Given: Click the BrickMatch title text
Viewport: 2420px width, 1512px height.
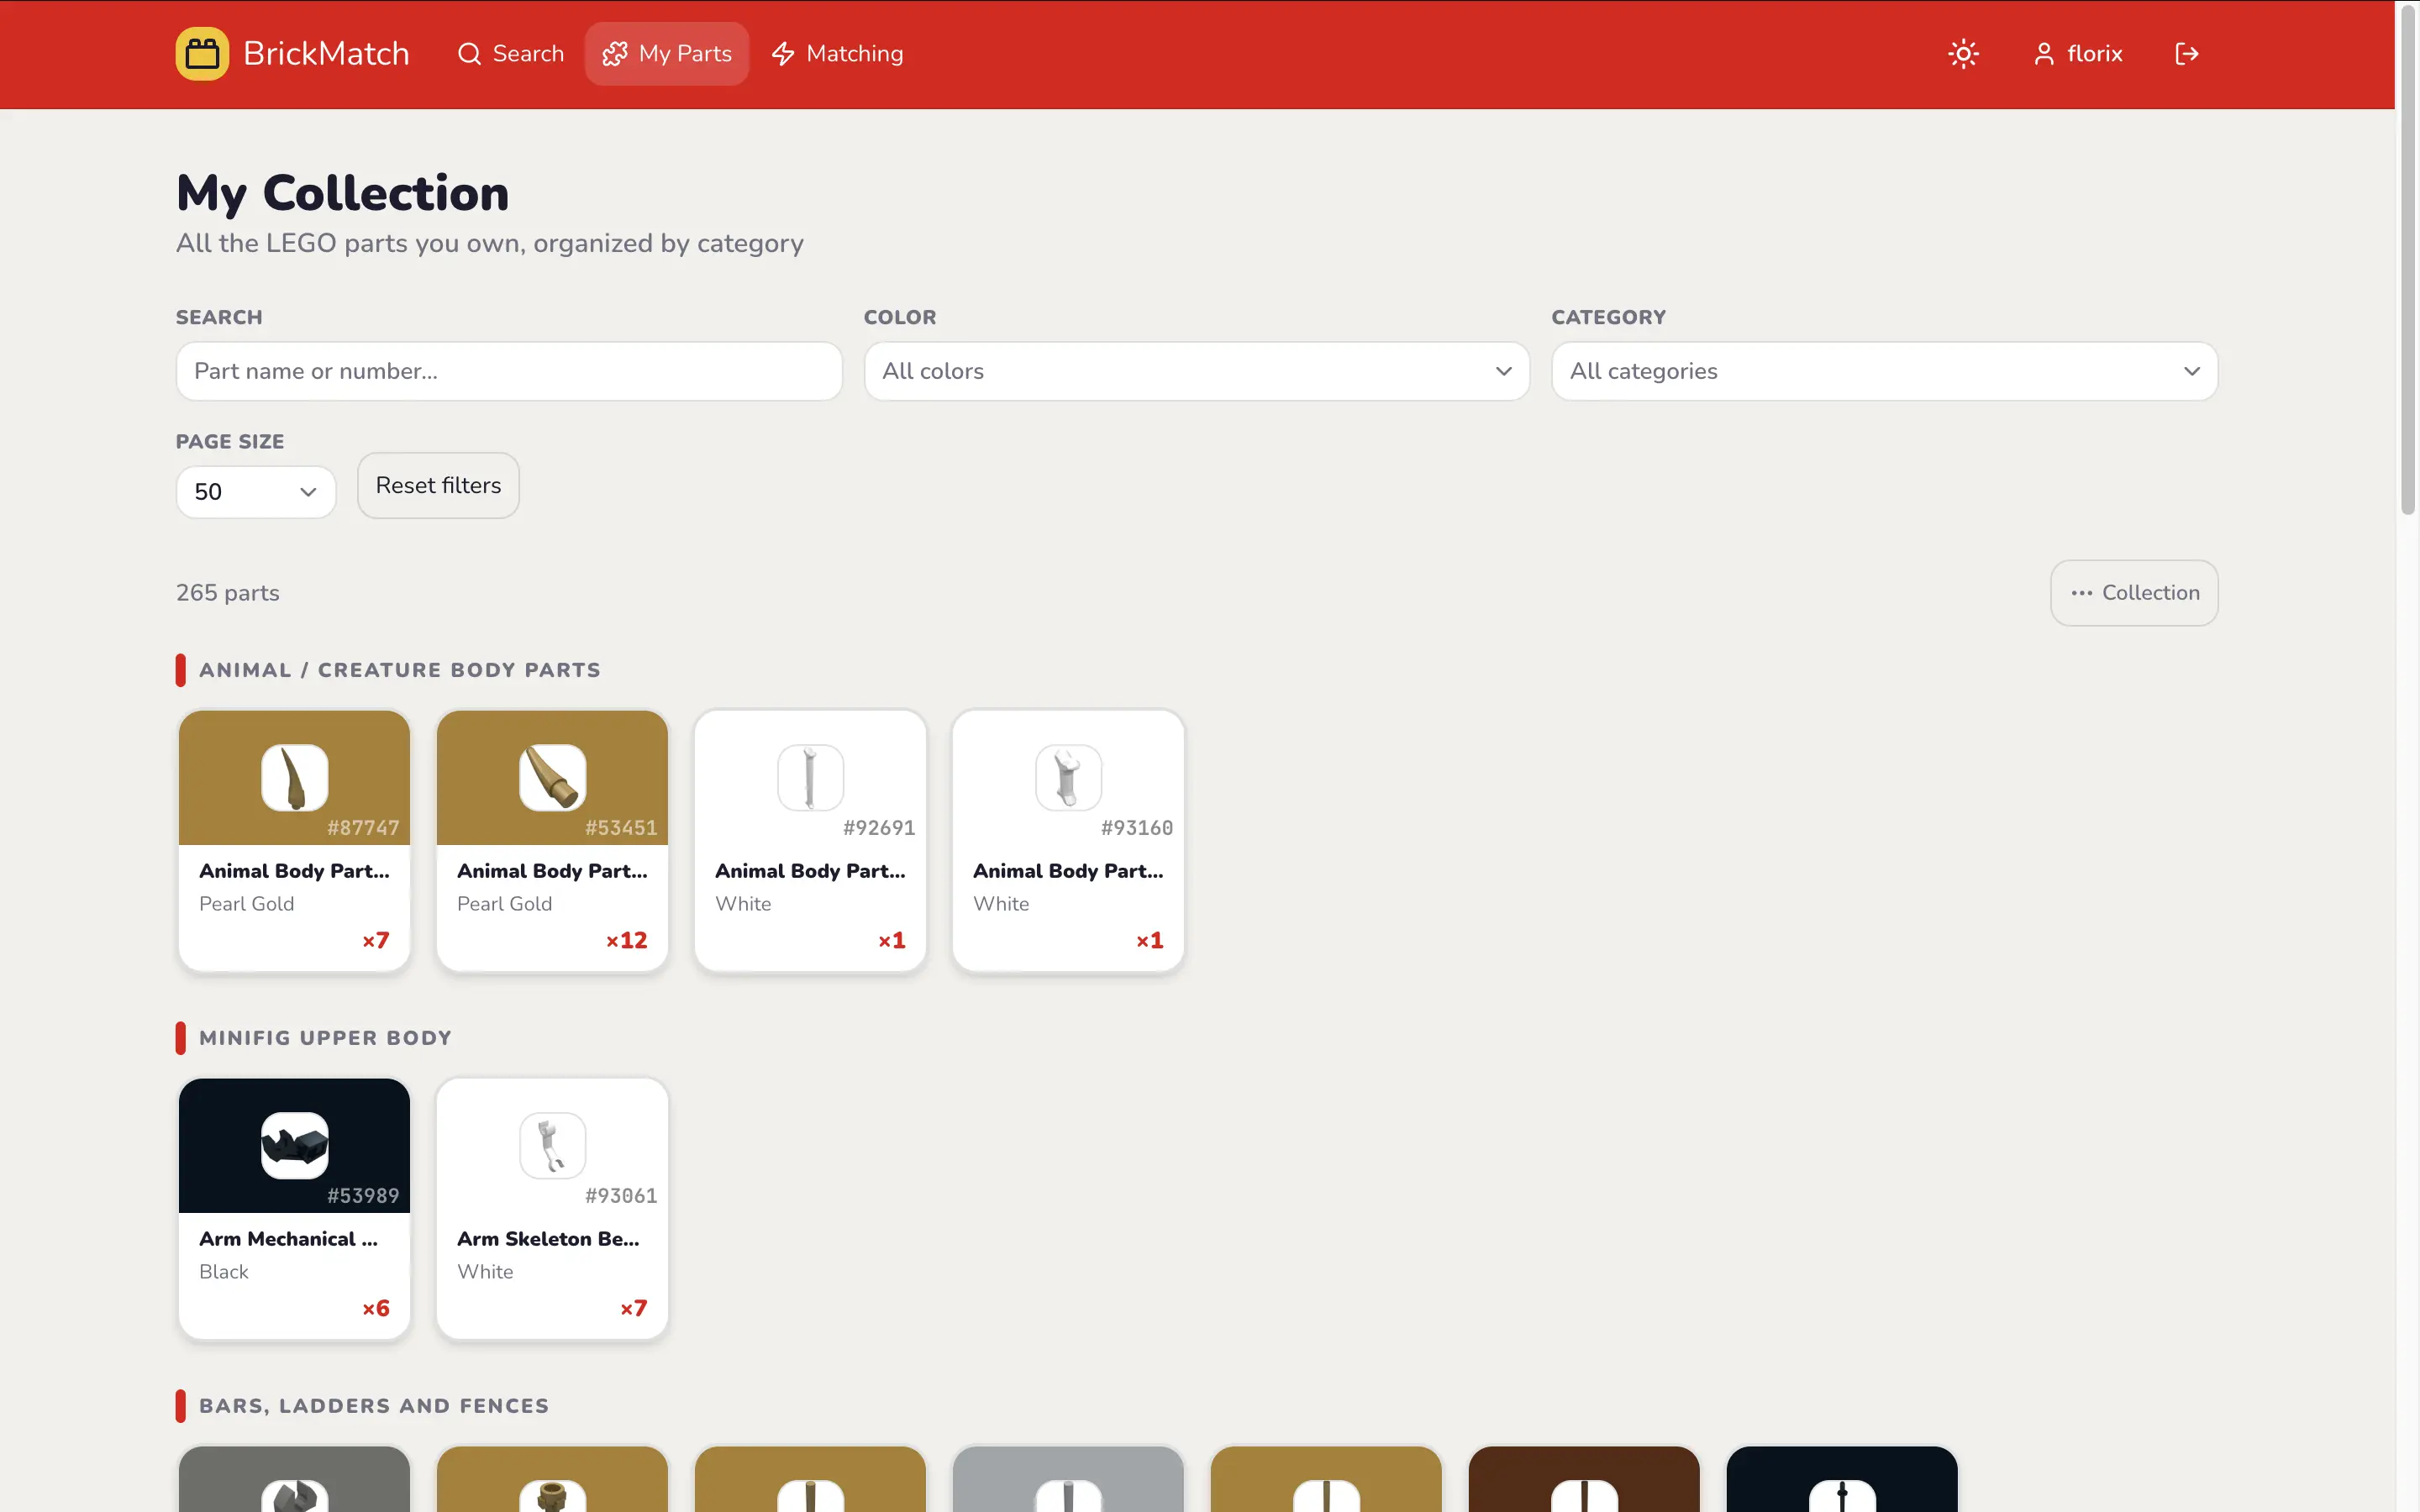Looking at the screenshot, I should click(326, 54).
